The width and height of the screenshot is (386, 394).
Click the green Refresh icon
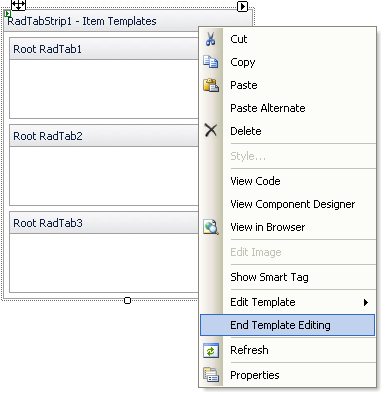[x=211, y=350]
